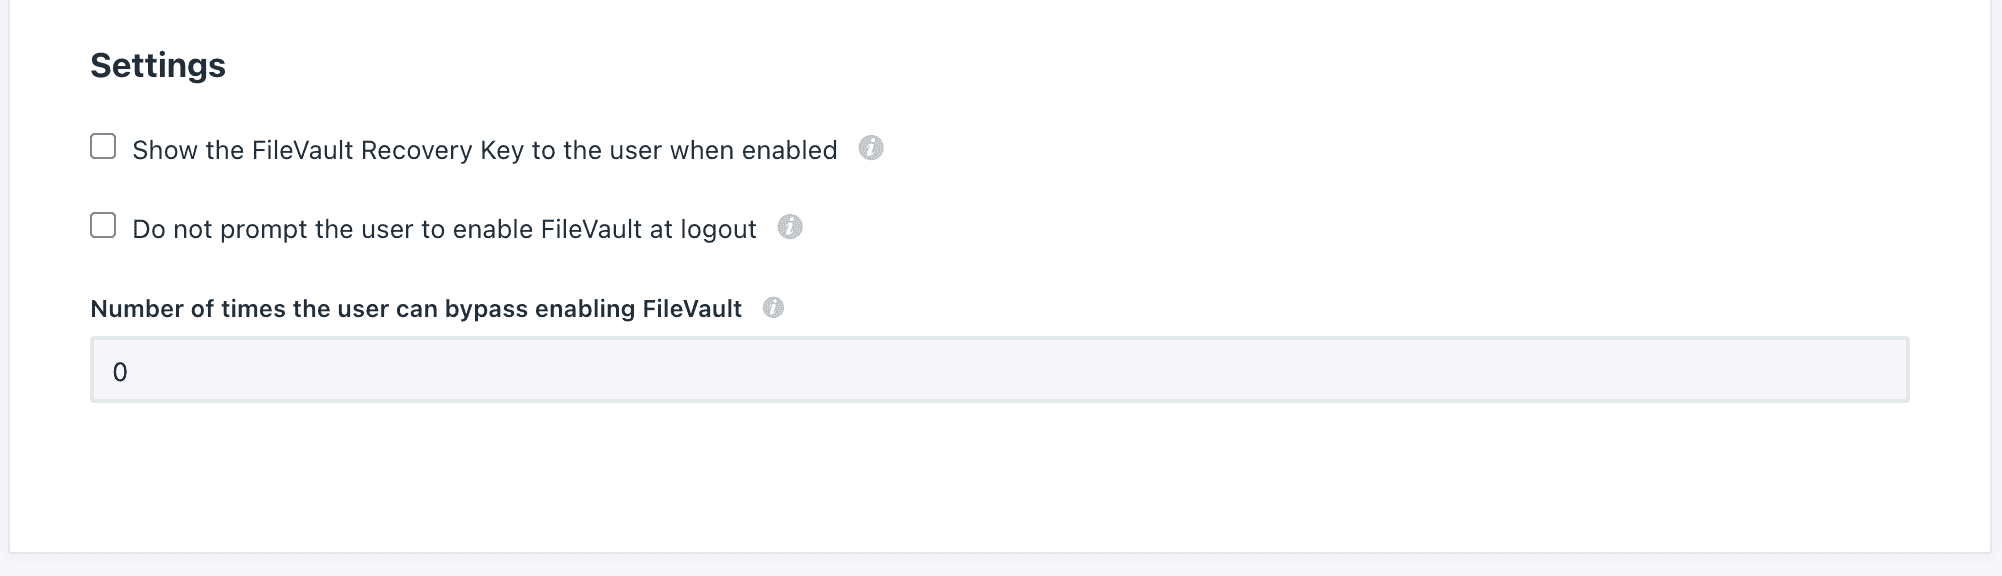Click the Settings heading
This screenshot has width=2002, height=576.
158,66
